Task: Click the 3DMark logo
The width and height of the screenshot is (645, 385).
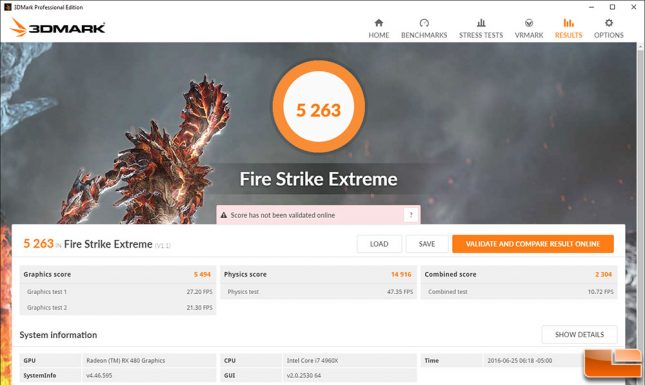Action: 58,28
